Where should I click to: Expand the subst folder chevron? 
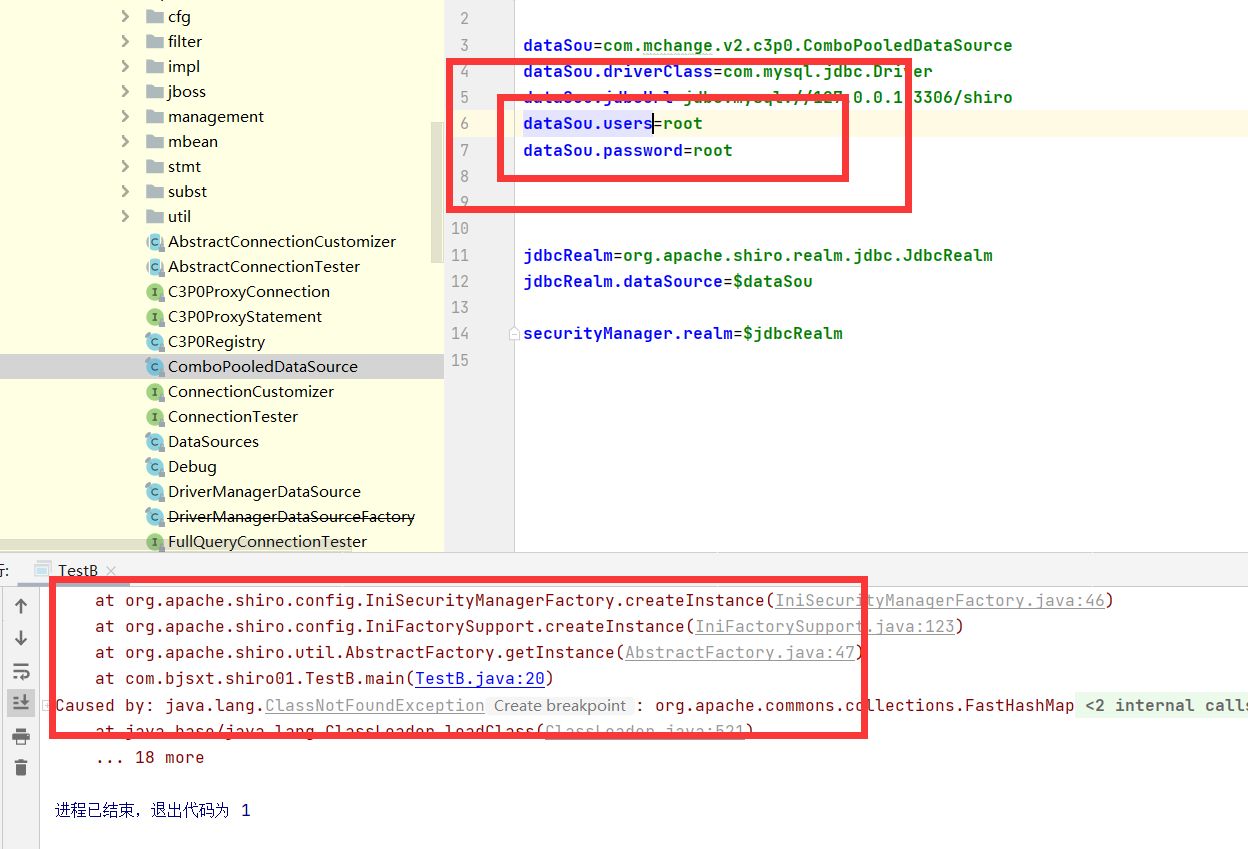tap(125, 191)
